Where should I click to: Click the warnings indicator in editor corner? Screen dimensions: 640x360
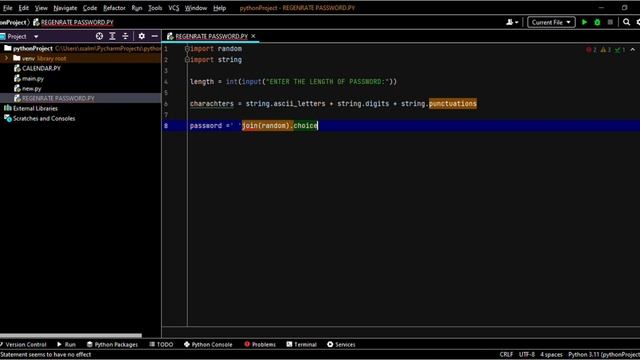click(x=606, y=50)
